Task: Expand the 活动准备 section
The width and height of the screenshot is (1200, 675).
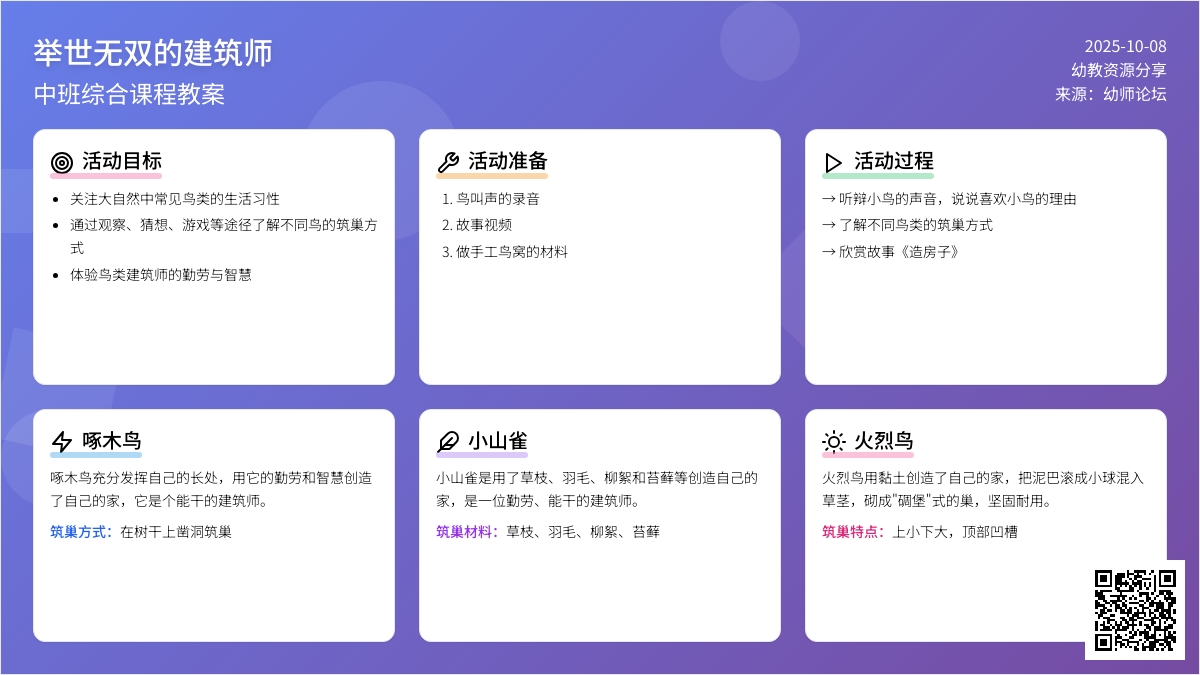Action: [x=600, y=255]
